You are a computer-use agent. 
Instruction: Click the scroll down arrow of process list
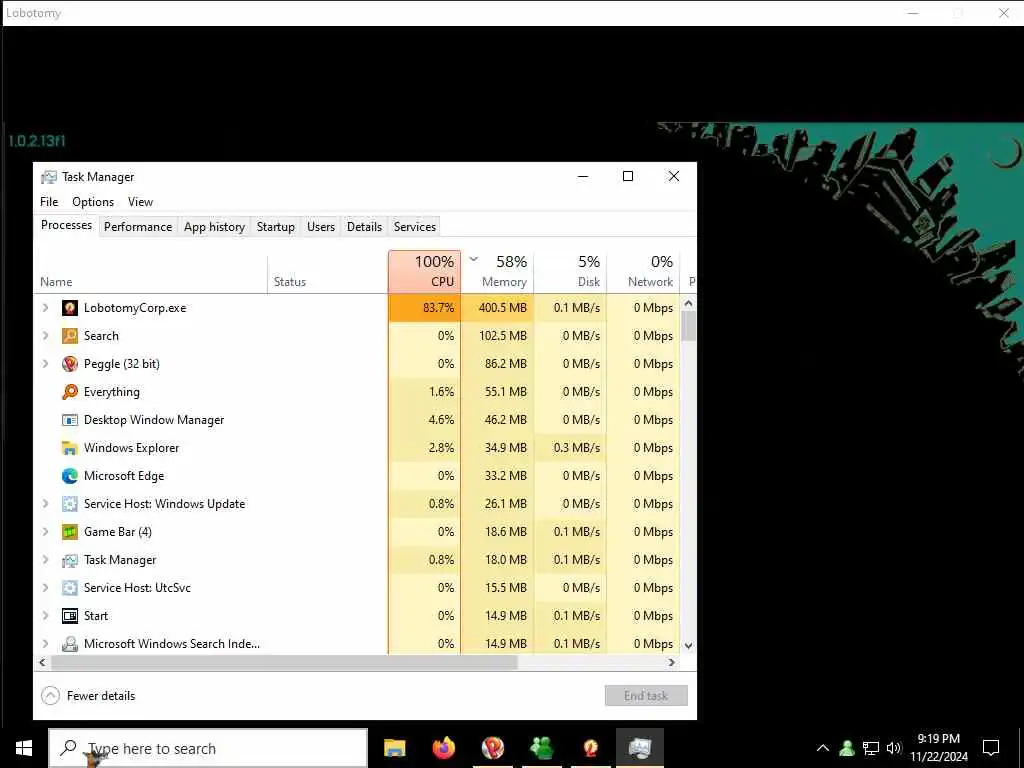click(x=688, y=645)
